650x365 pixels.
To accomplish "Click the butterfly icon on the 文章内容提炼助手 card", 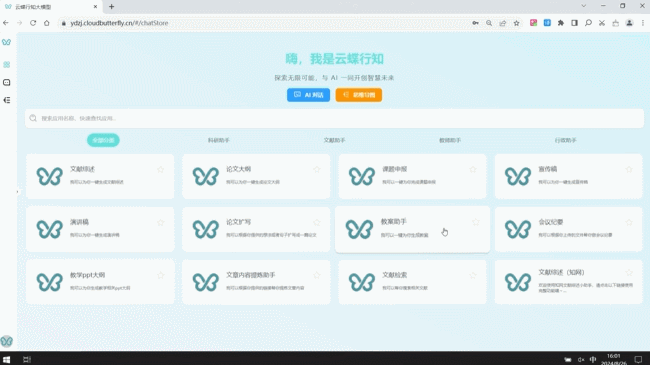I will point(206,282).
